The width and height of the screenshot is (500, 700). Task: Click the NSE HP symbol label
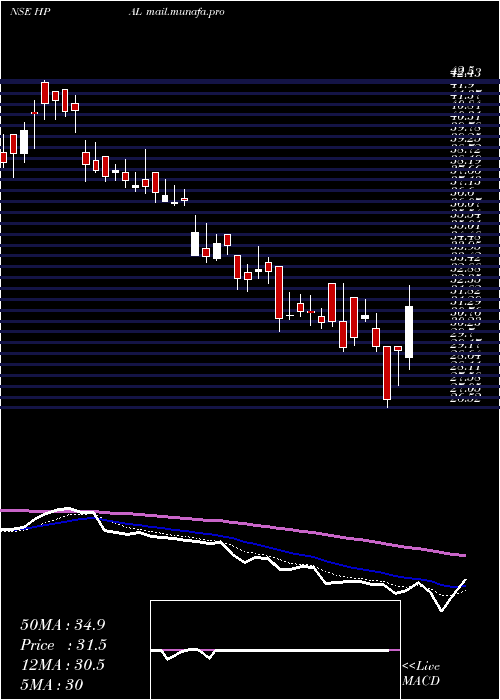(x=29, y=12)
